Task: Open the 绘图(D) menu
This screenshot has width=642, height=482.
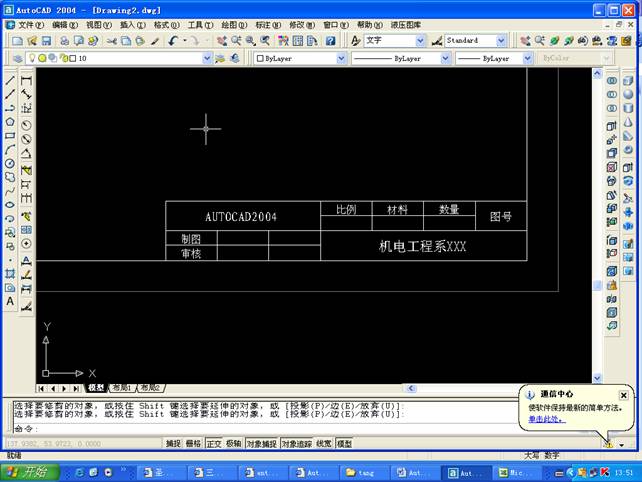Action: (x=234, y=25)
